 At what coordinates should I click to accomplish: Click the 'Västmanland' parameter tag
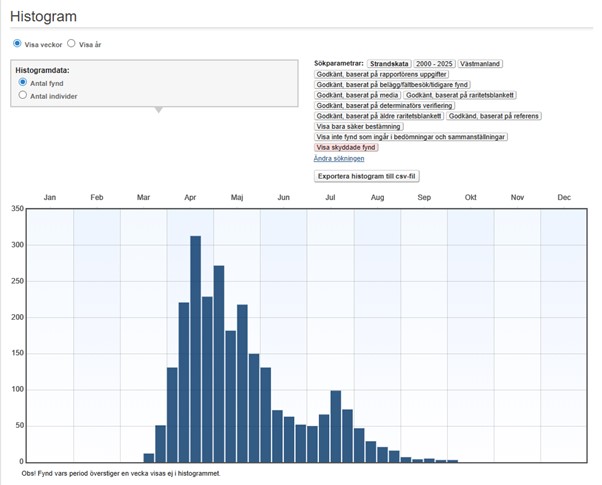pos(480,63)
